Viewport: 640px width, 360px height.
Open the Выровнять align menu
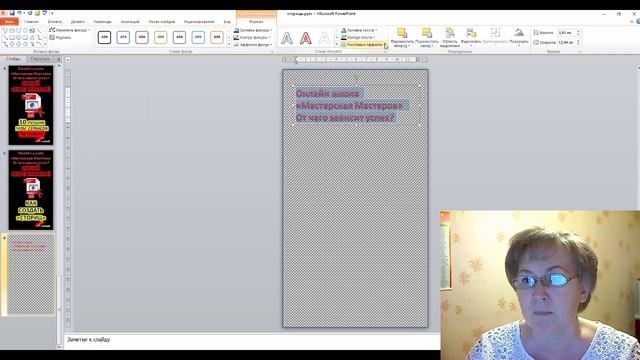click(x=471, y=38)
